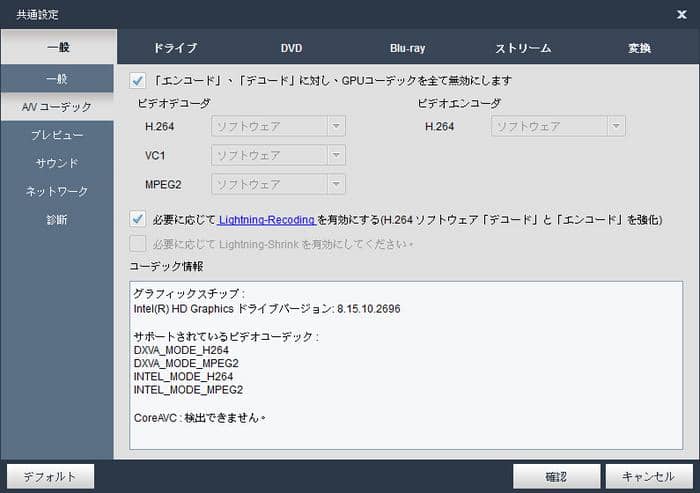Open the ドライブ tab
Screen dimensions: 700x493
[x=175, y=48]
